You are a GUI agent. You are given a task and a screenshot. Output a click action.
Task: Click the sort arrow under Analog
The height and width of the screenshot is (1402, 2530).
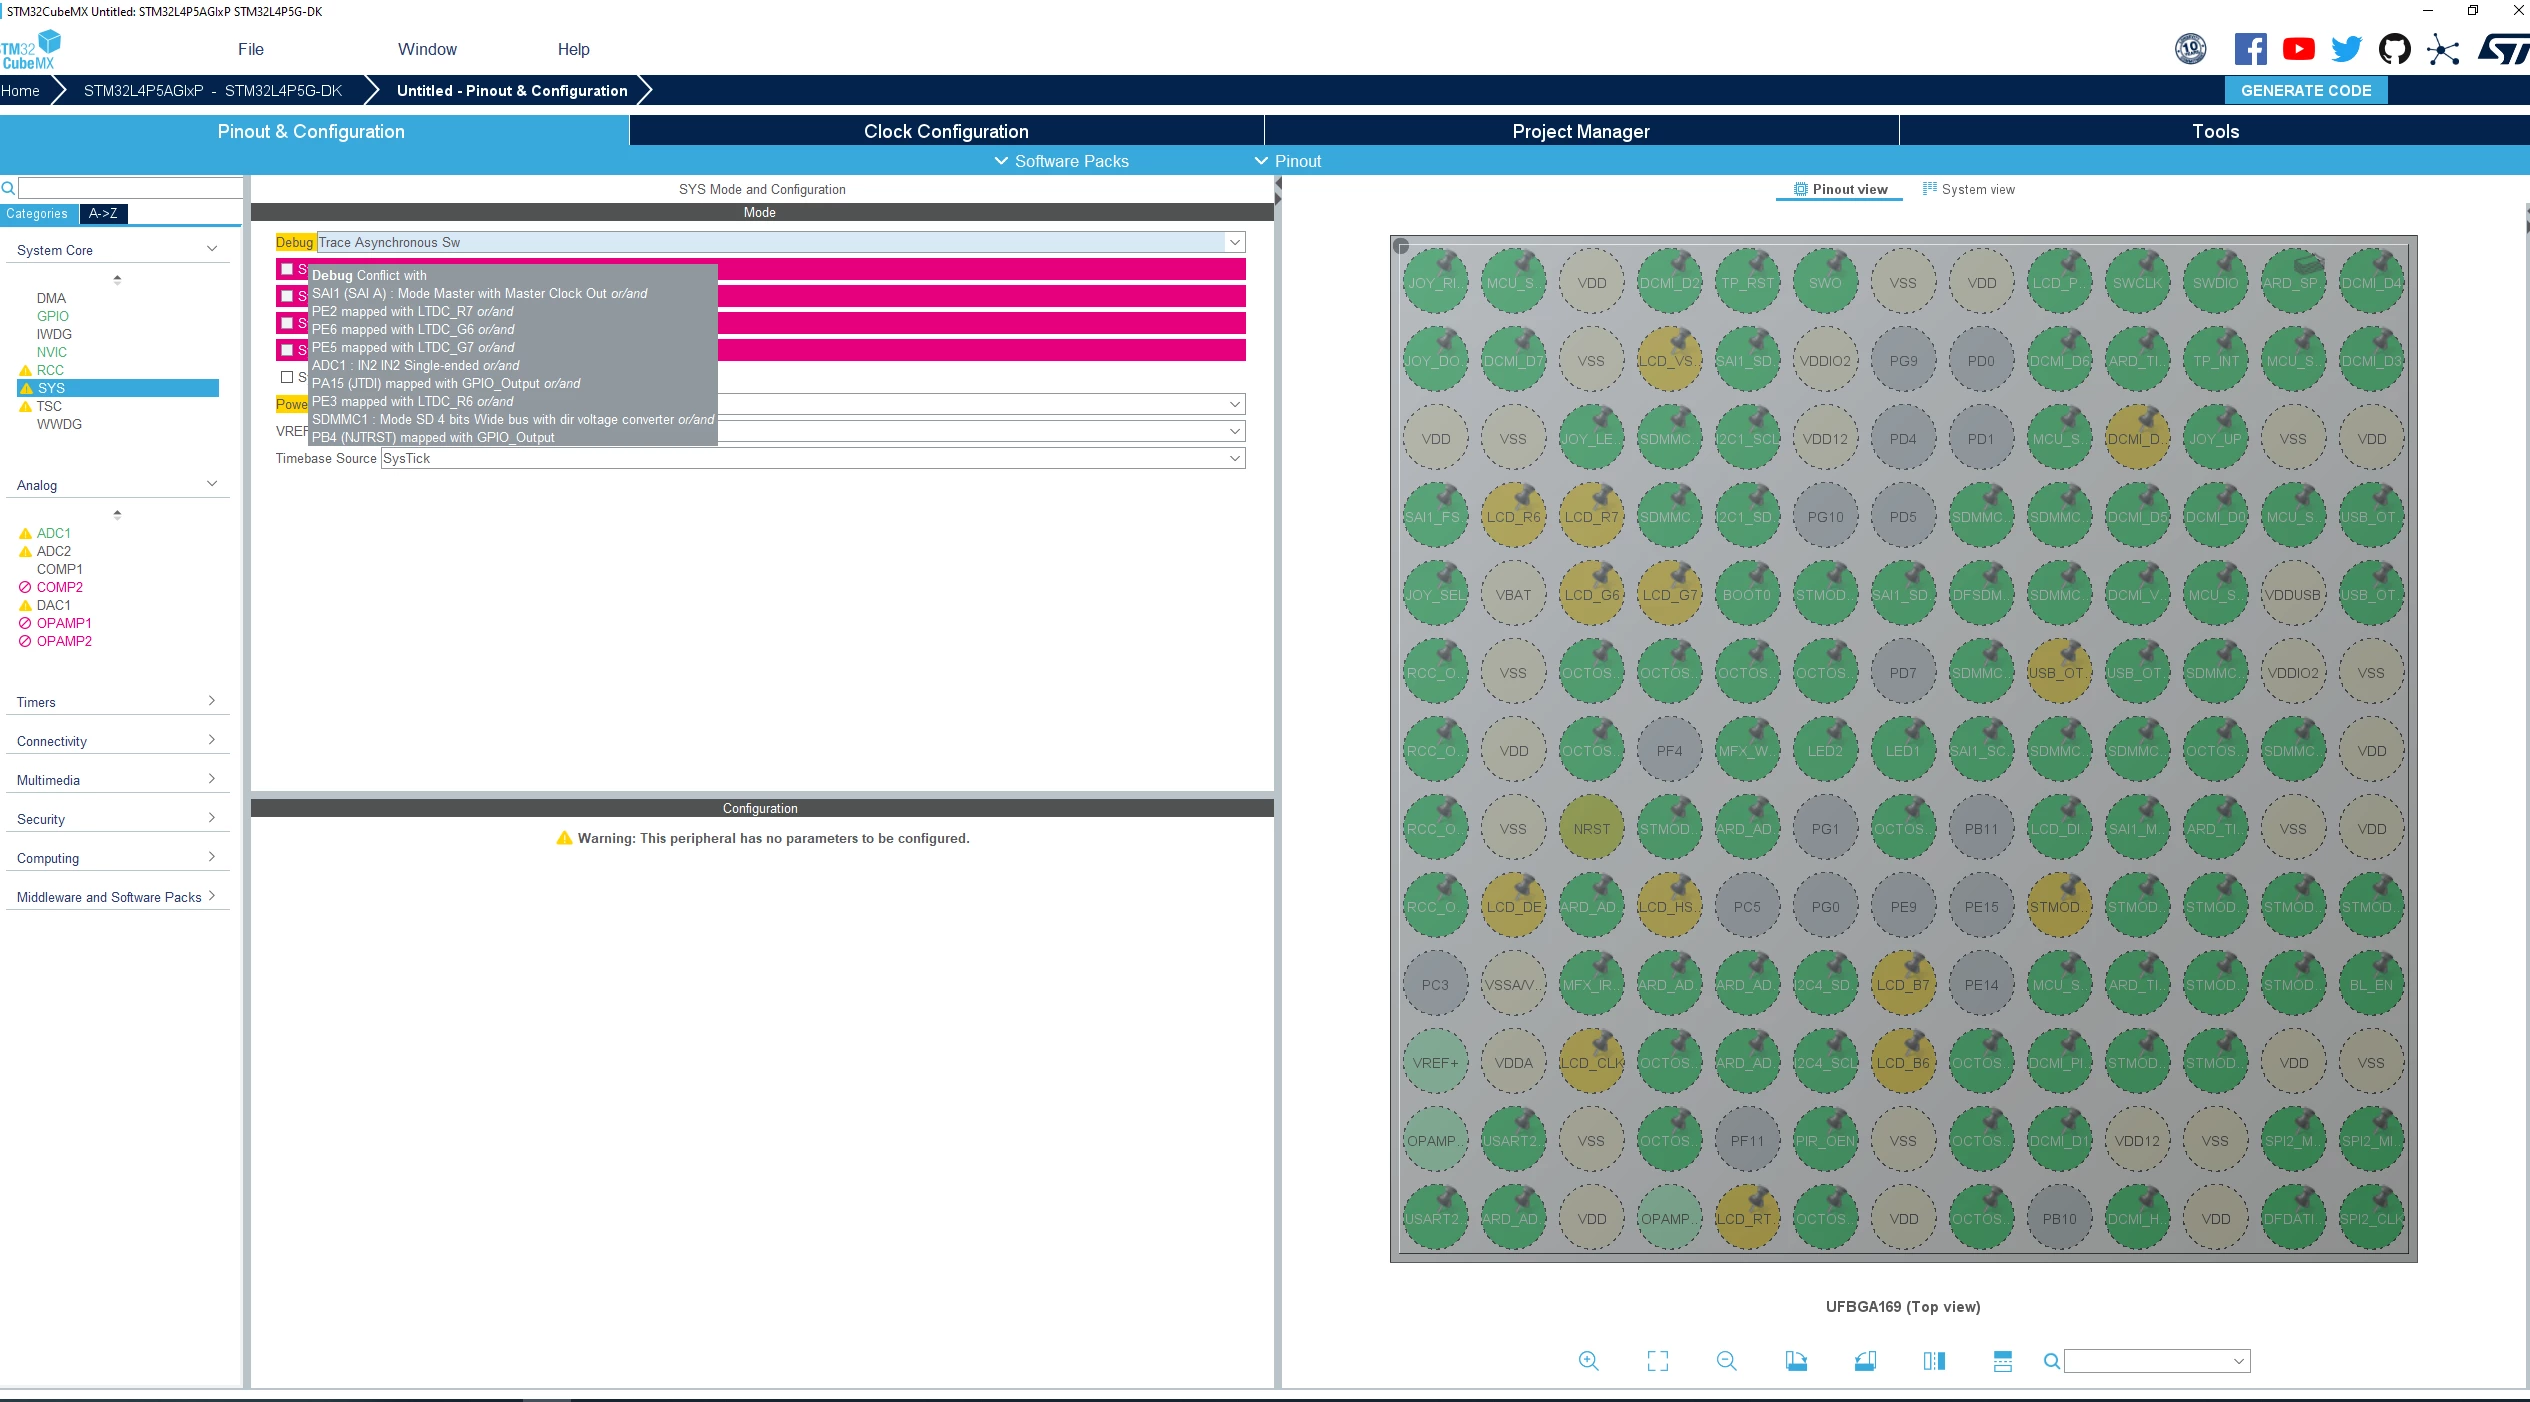pos(117,514)
